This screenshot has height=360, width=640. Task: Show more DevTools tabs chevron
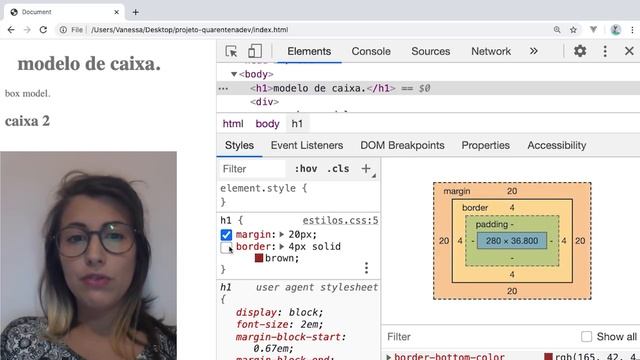(x=533, y=51)
